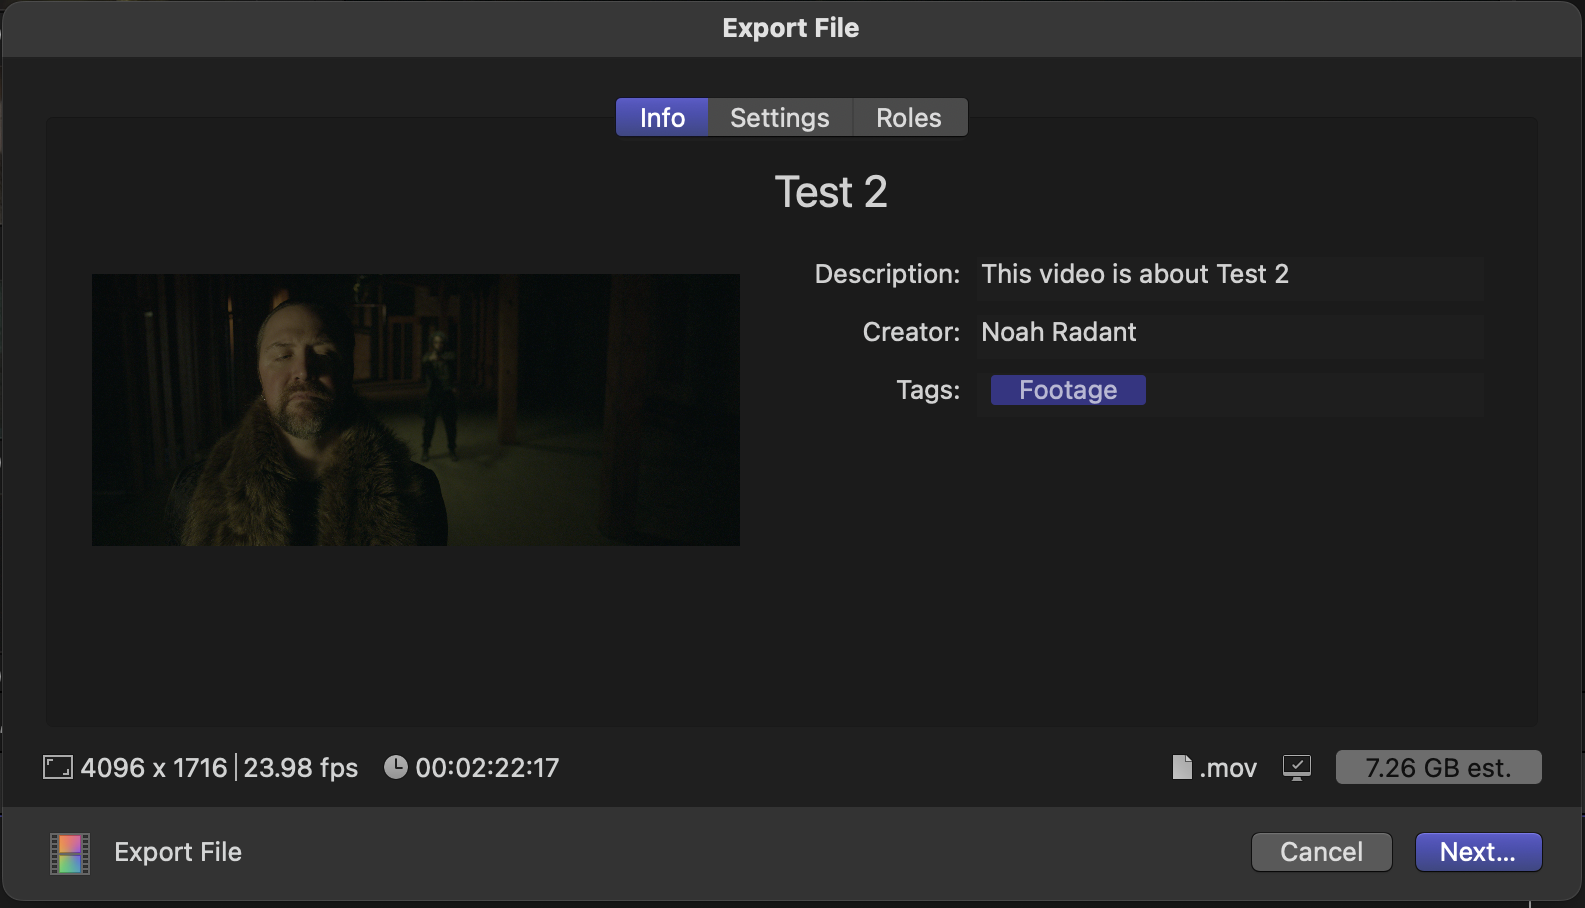Click the Description: label

click(x=887, y=274)
